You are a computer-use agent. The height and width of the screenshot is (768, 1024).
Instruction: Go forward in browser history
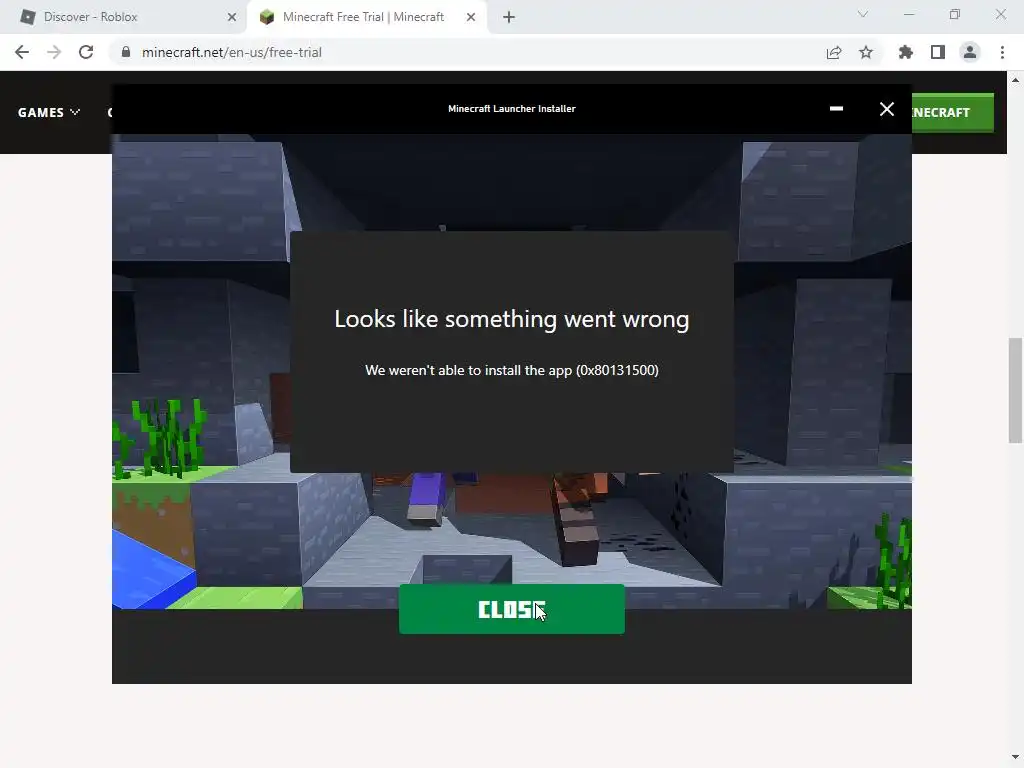click(54, 52)
